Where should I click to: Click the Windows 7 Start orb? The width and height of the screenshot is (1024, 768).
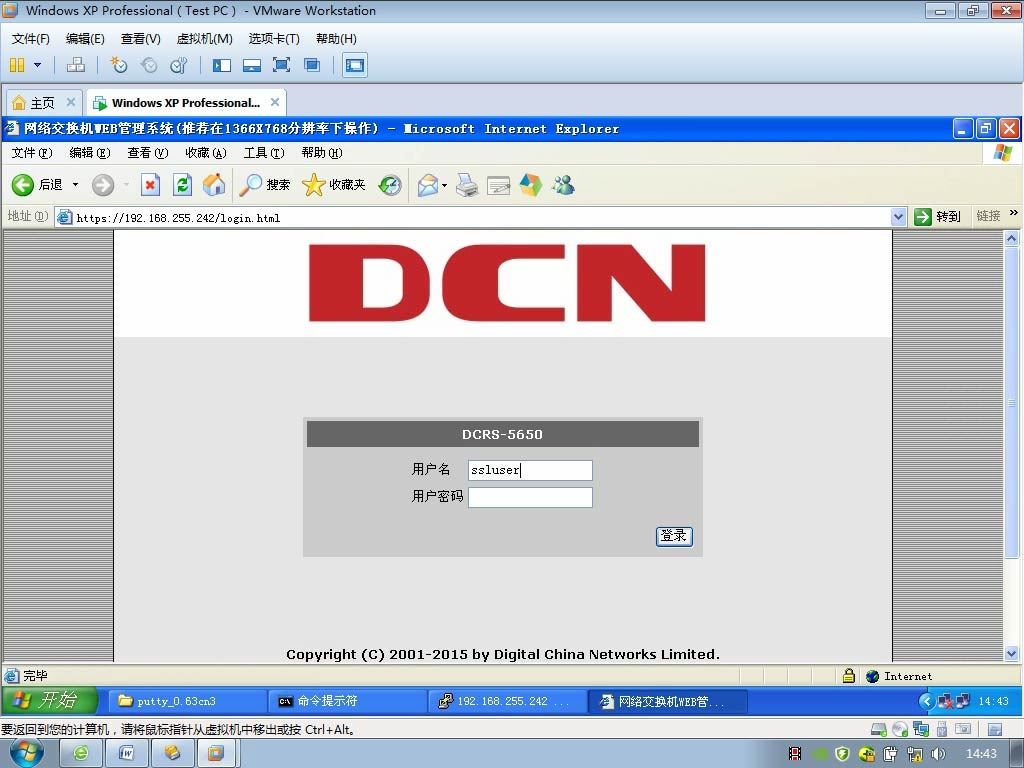coord(25,754)
